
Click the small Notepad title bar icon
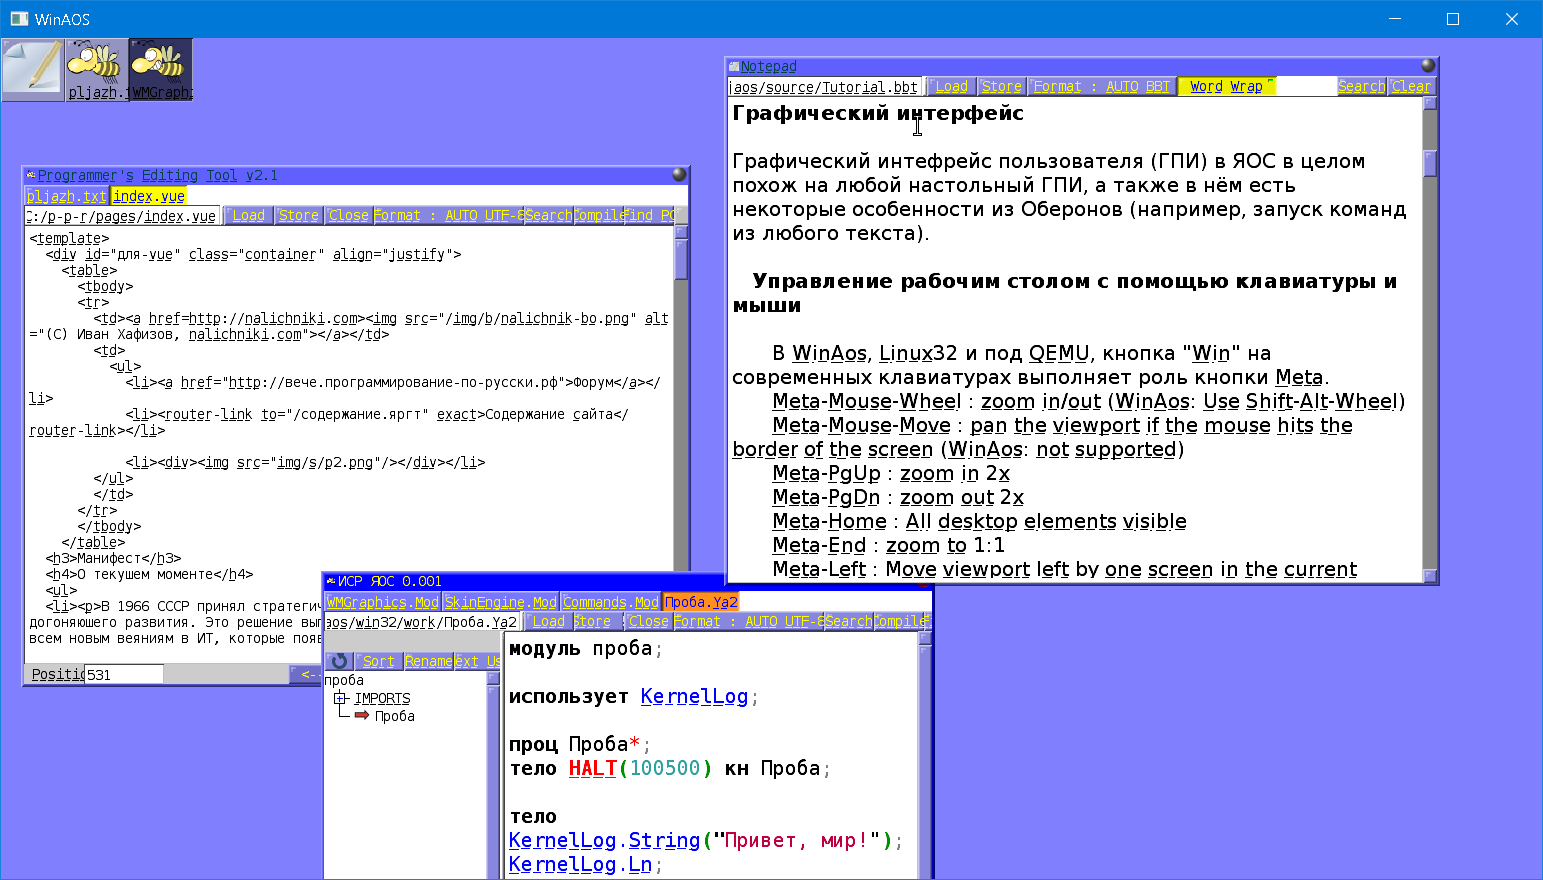(x=734, y=67)
